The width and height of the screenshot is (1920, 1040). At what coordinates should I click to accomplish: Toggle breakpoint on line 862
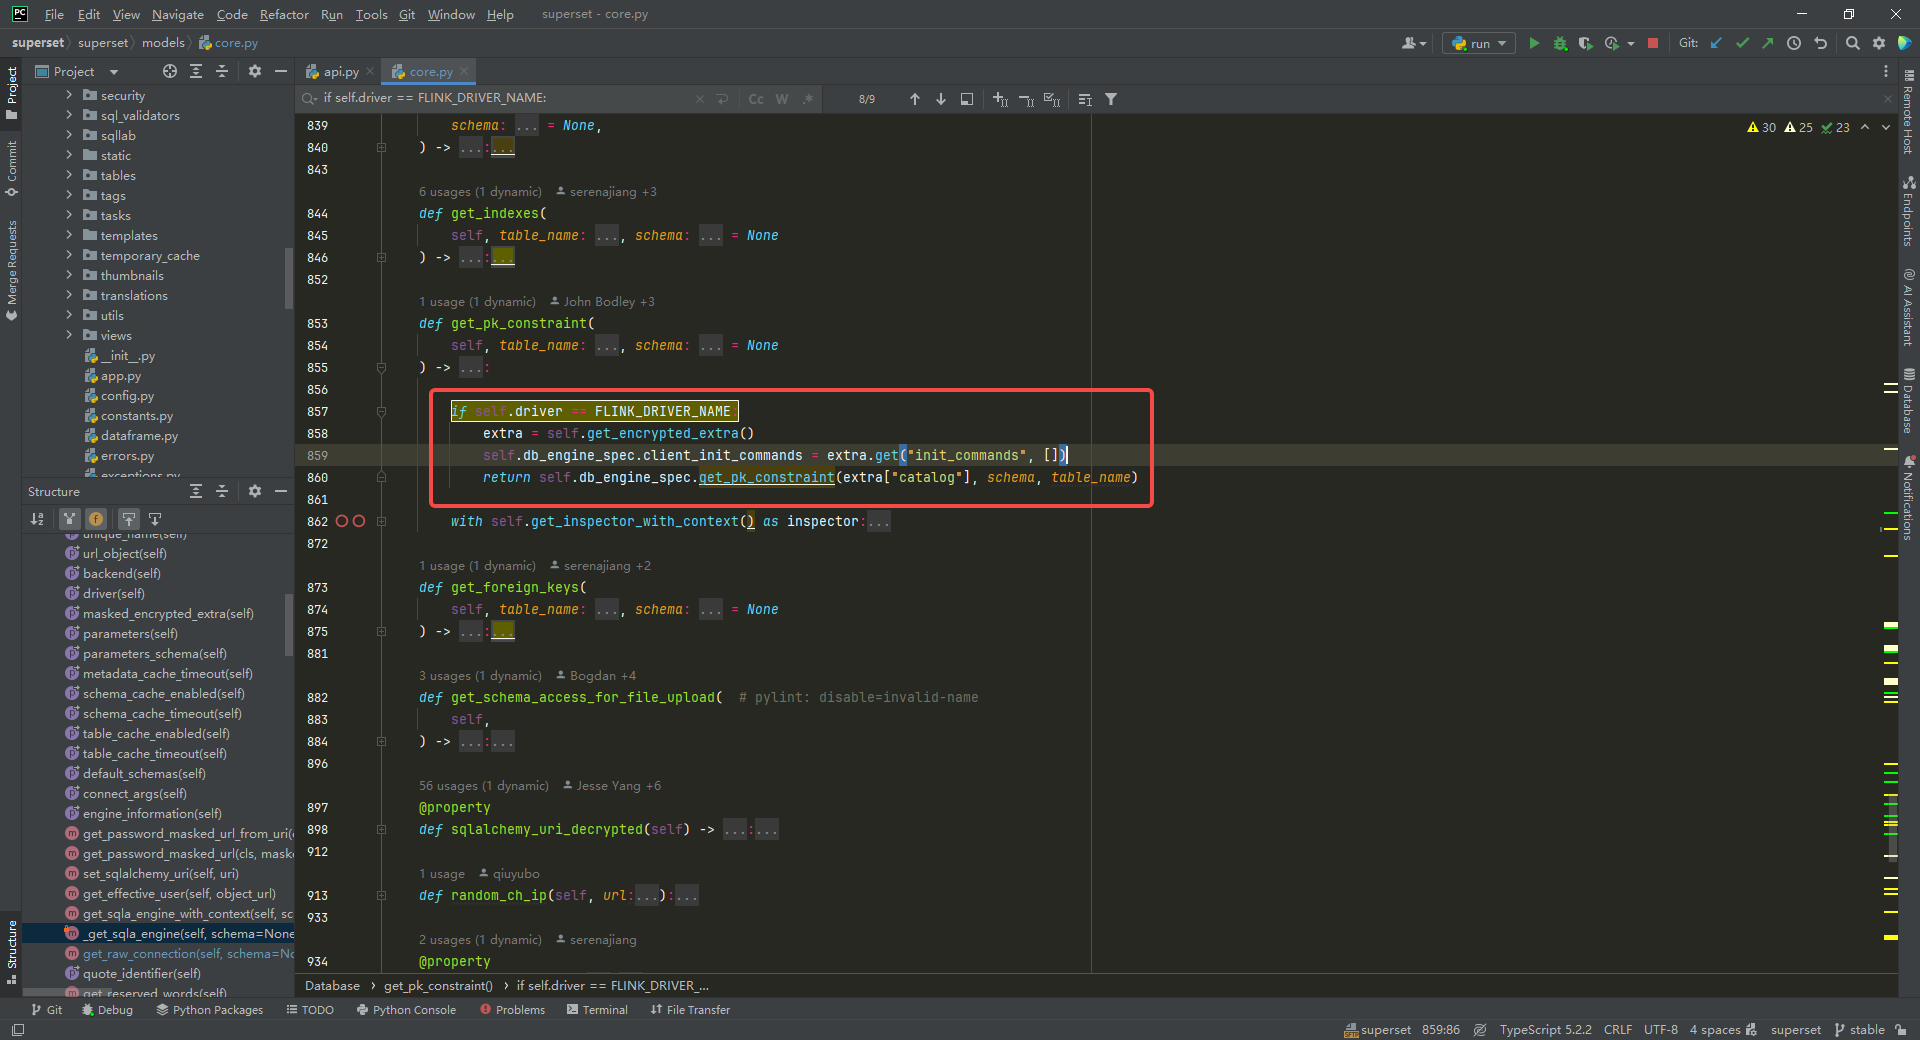pyautogui.click(x=342, y=521)
